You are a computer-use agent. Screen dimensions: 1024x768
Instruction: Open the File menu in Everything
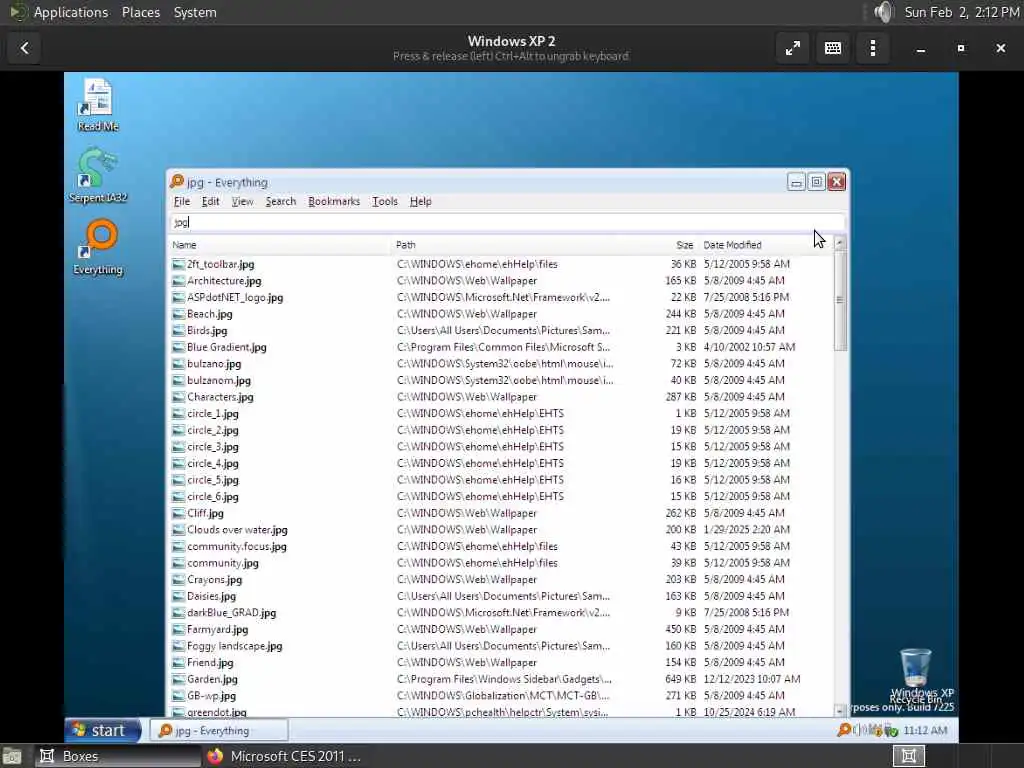point(182,201)
